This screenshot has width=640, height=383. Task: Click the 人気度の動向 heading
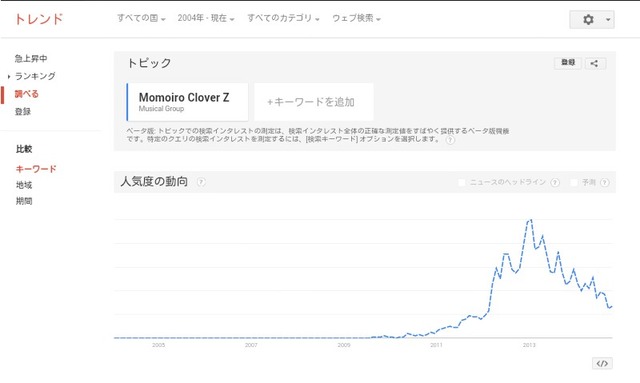coord(154,181)
